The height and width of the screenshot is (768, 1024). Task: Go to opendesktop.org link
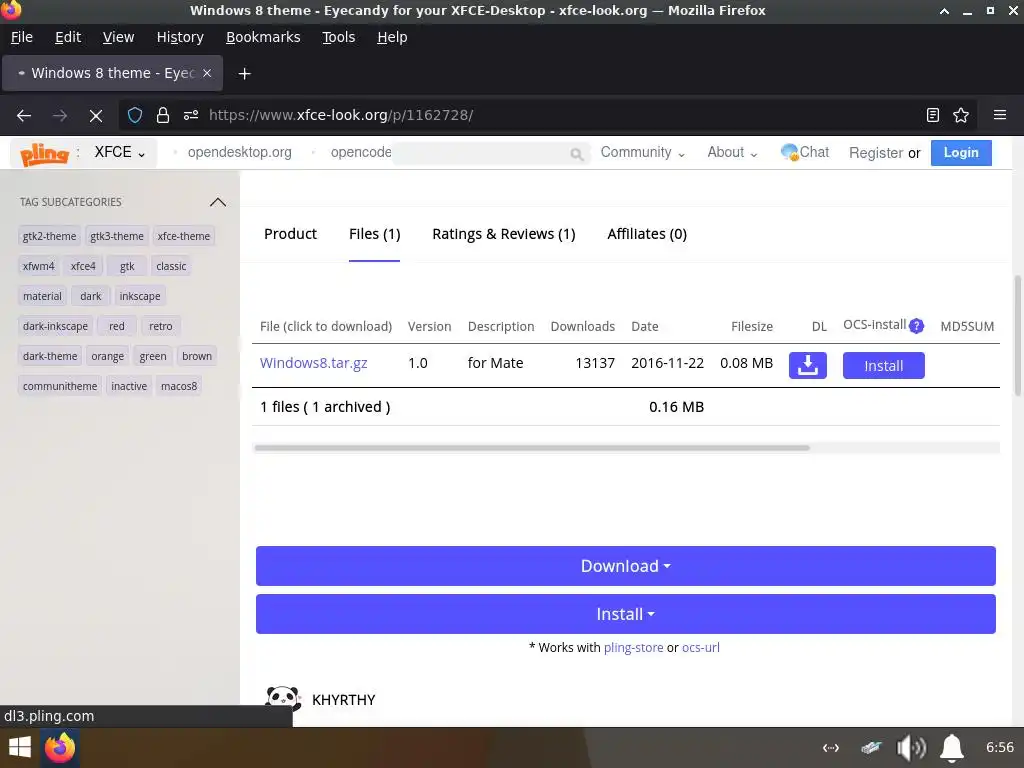coord(240,152)
